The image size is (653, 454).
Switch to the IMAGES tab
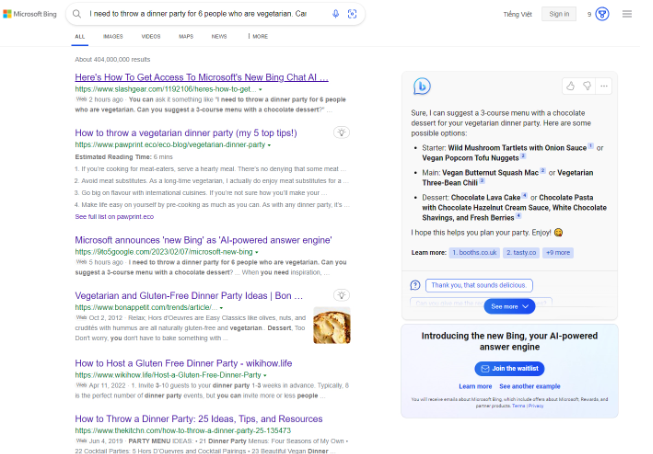coord(113,36)
